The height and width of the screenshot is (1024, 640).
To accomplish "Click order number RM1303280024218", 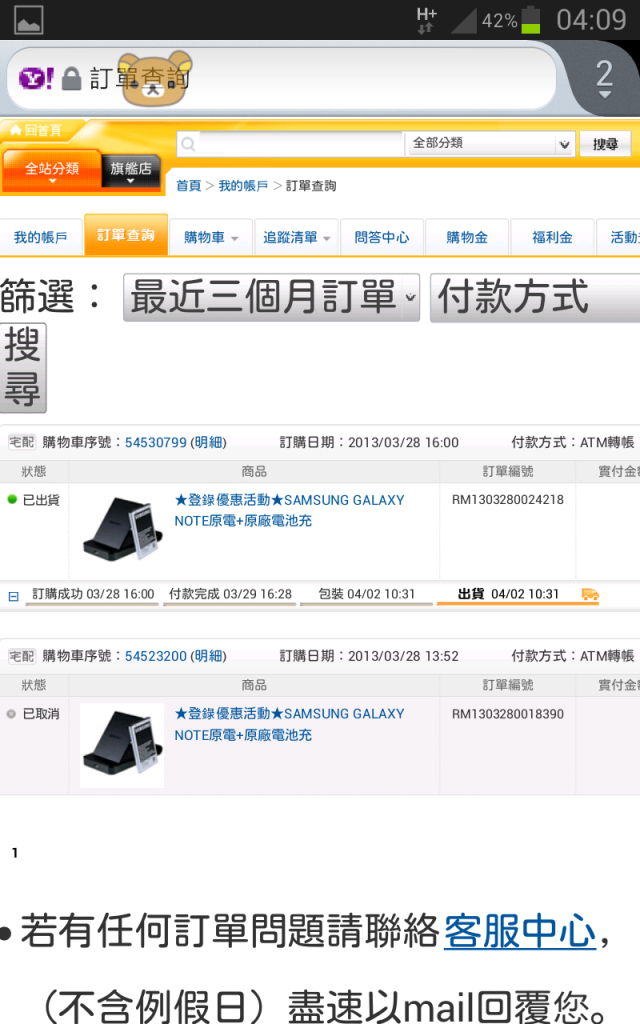I will [x=507, y=500].
